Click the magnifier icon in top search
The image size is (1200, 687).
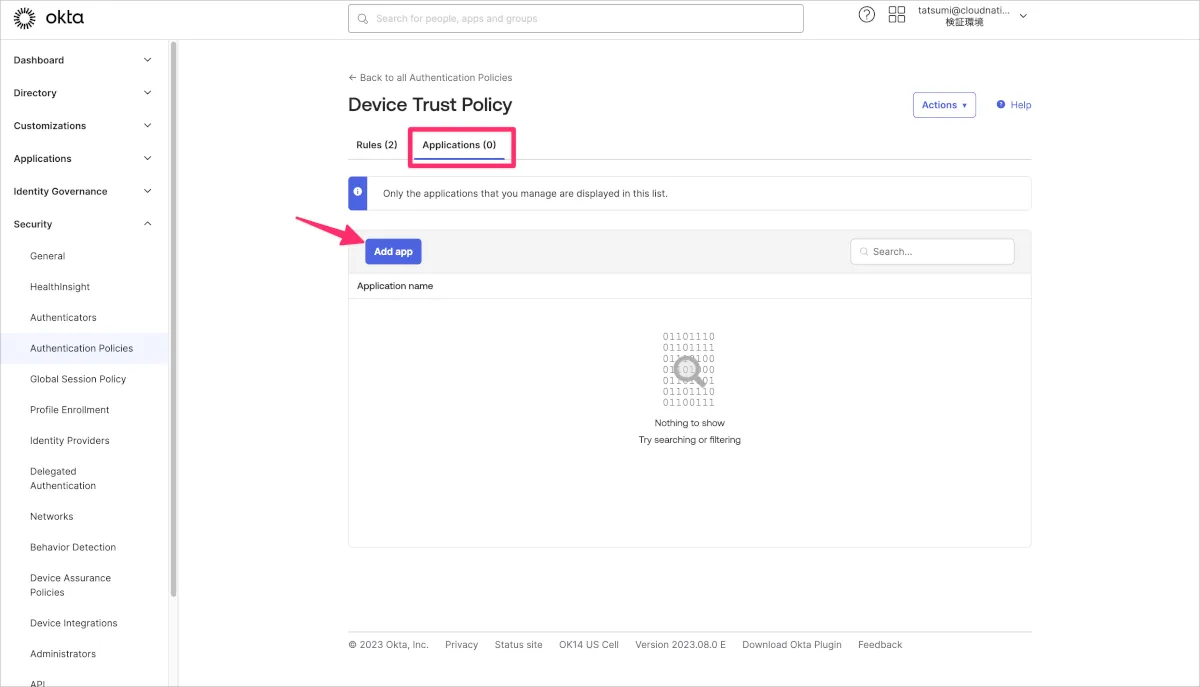pos(363,18)
